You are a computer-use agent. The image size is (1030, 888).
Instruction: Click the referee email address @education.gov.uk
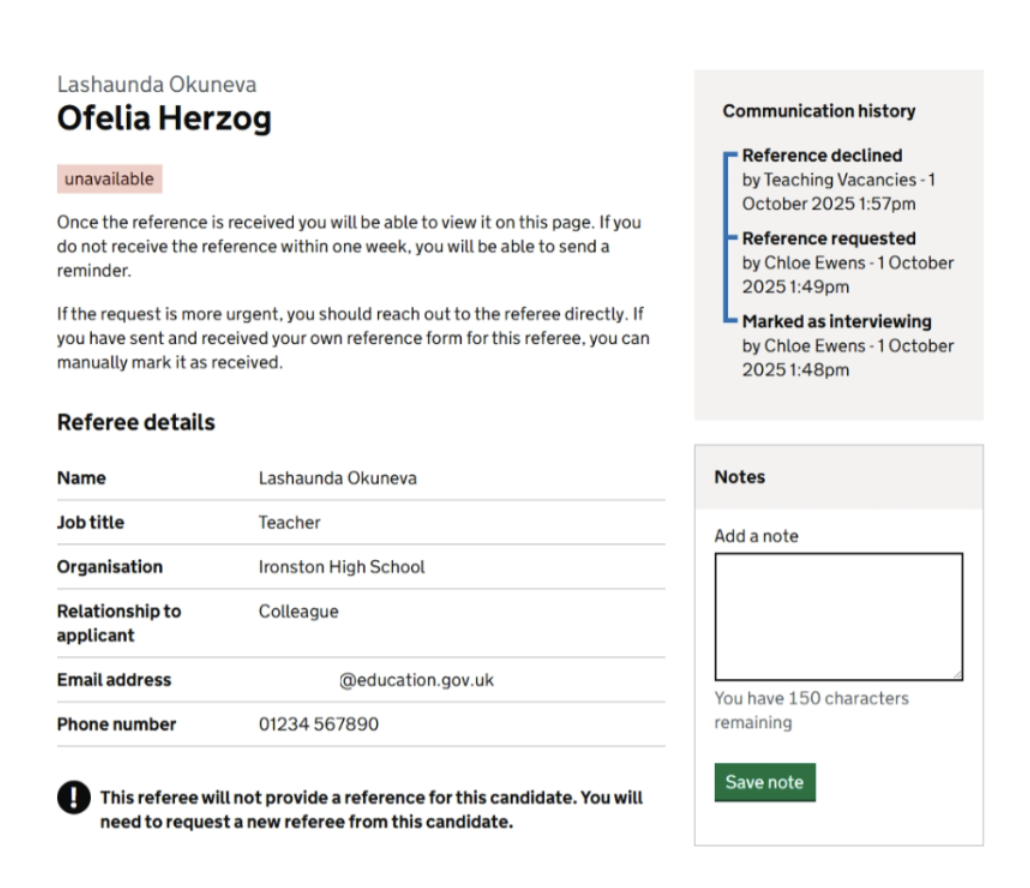tap(416, 680)
